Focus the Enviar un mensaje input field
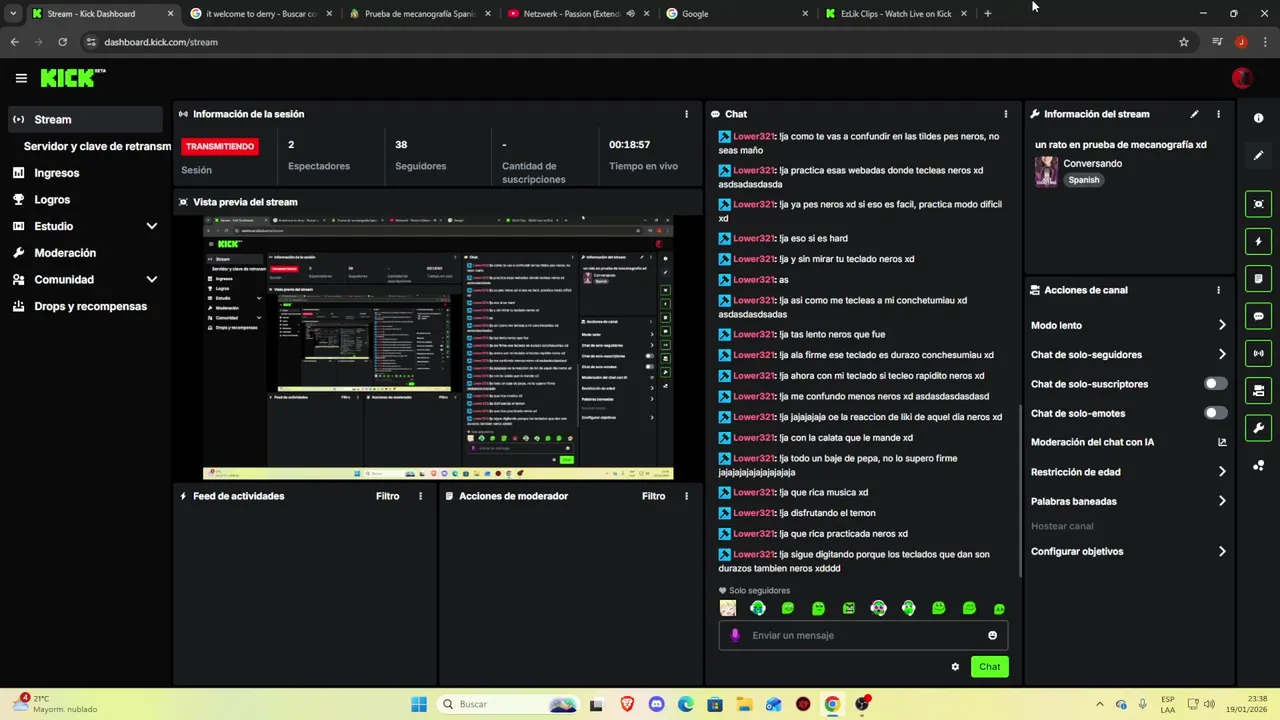The height and width of the screenshot is (720, 1280). click(x=863, y=635)
